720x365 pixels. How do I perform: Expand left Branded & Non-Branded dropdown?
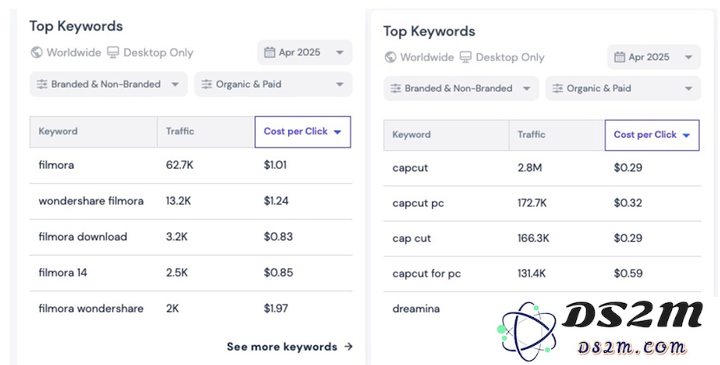(109, 84)
